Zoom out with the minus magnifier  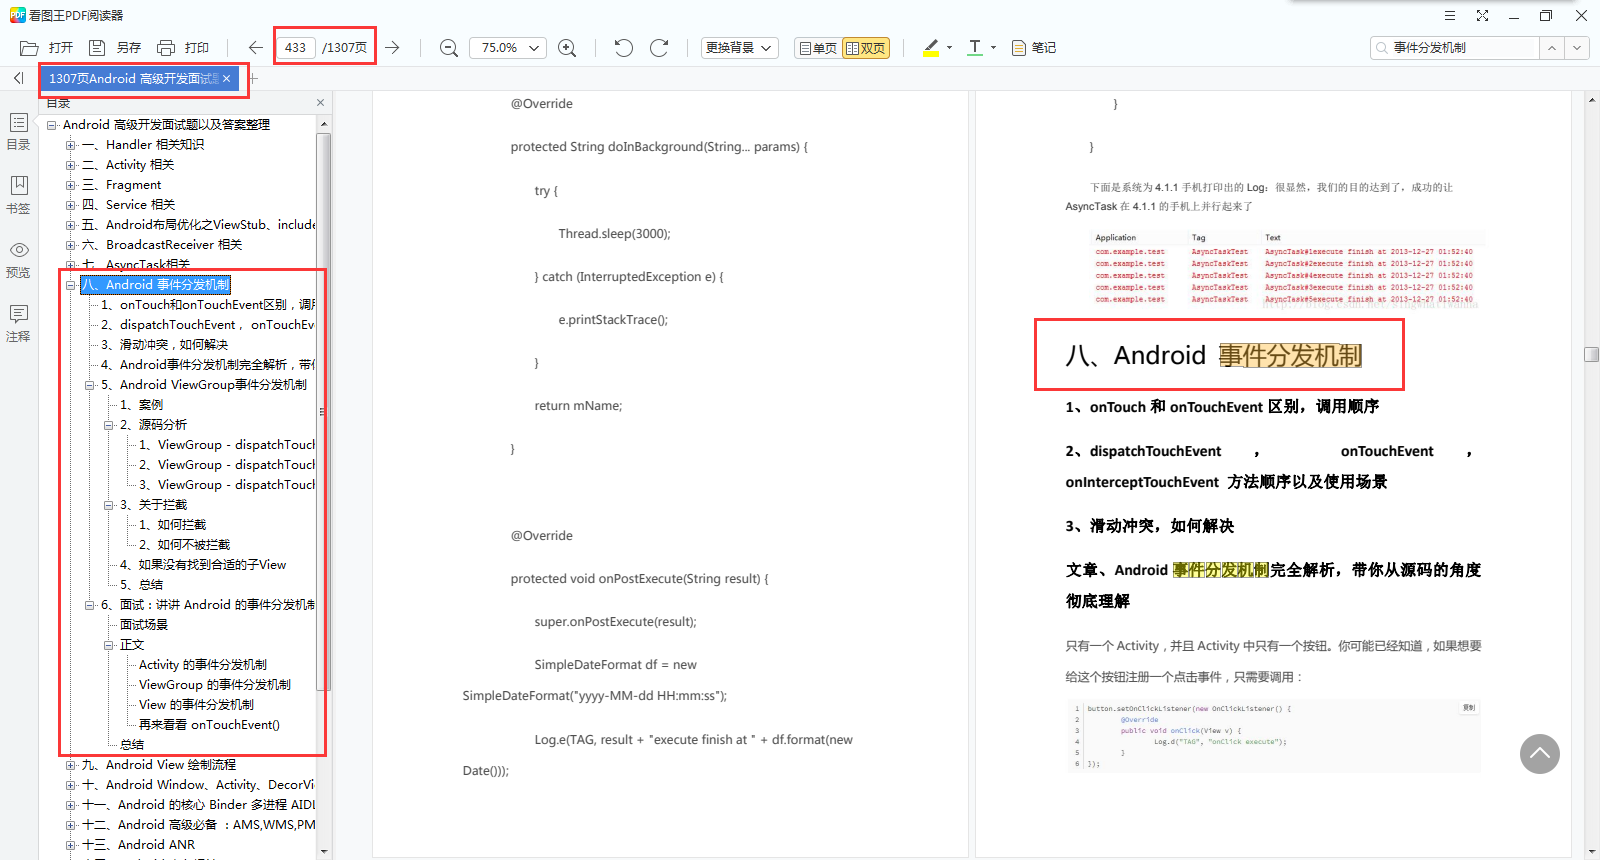coord(449,48)
